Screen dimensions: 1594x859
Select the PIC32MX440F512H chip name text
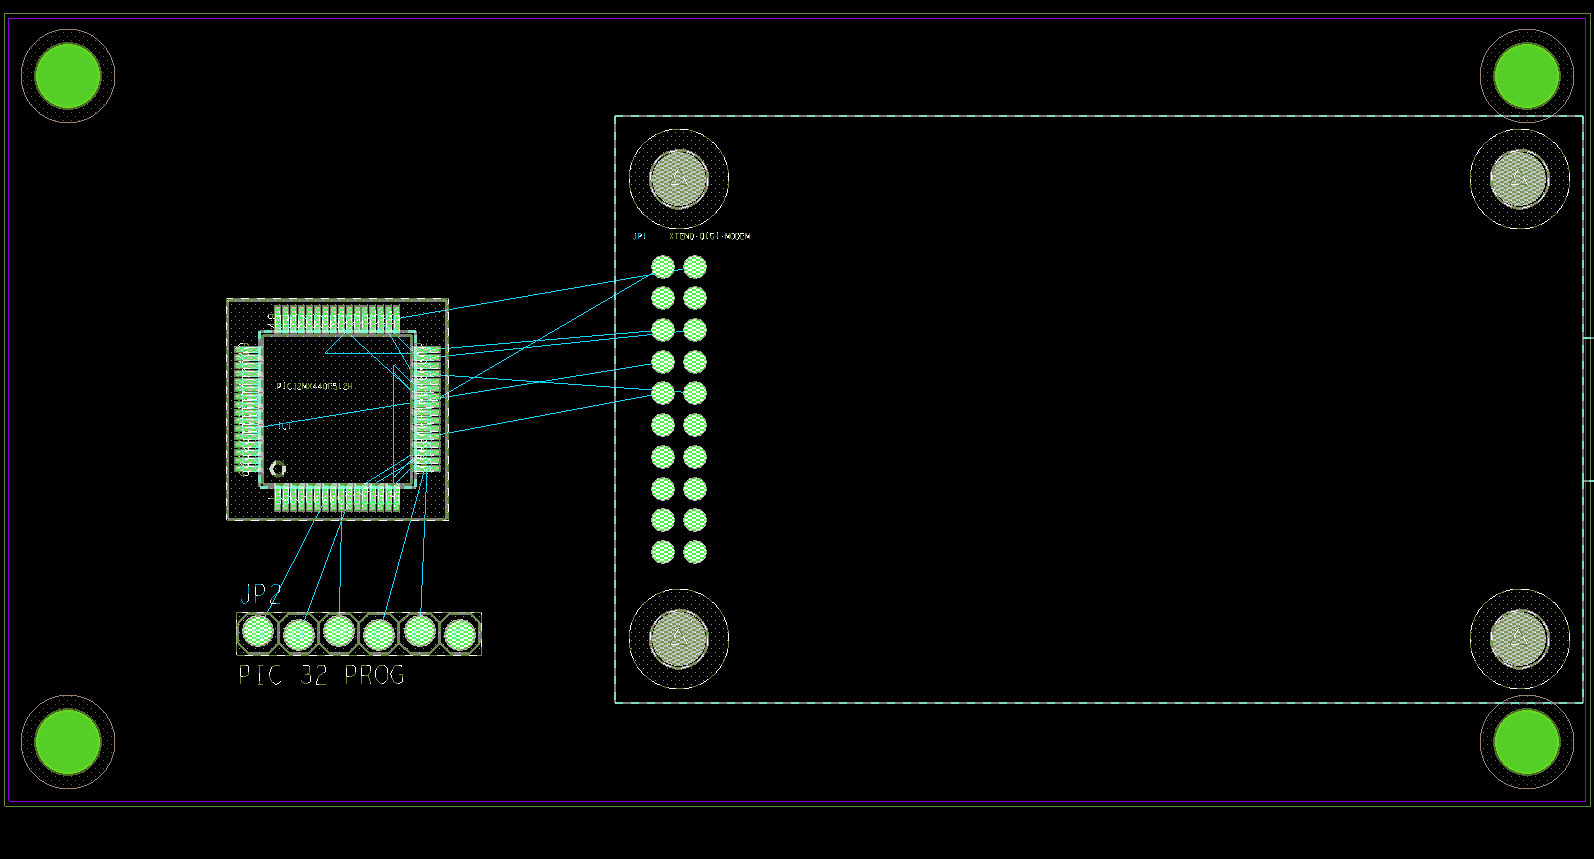click(x=314, y=386)
